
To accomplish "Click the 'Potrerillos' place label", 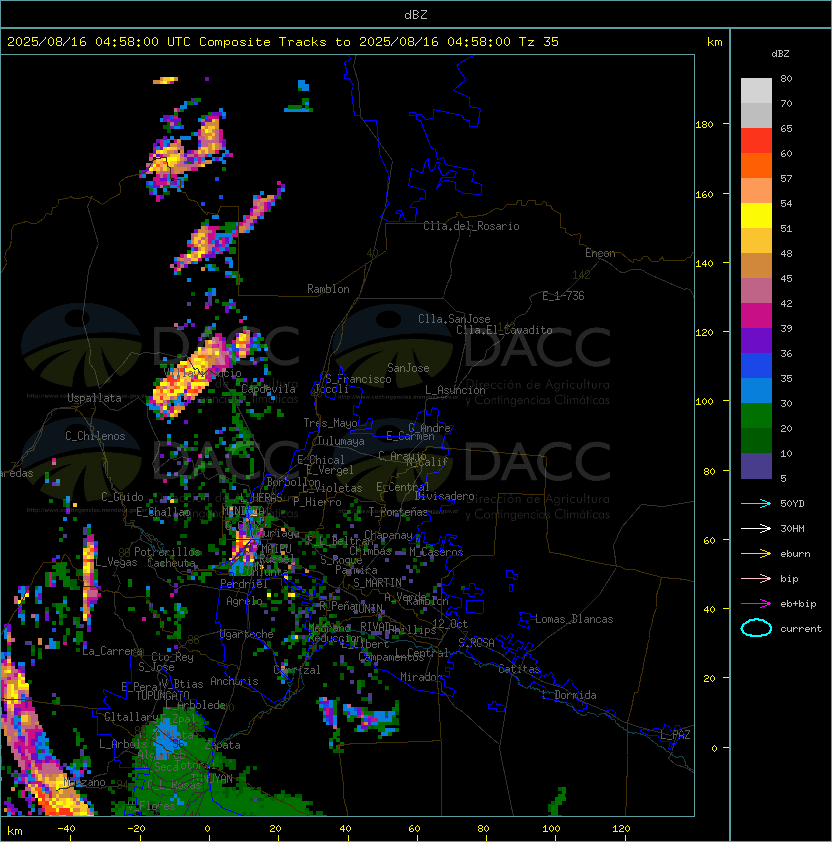I will click(x=167, y=552).
